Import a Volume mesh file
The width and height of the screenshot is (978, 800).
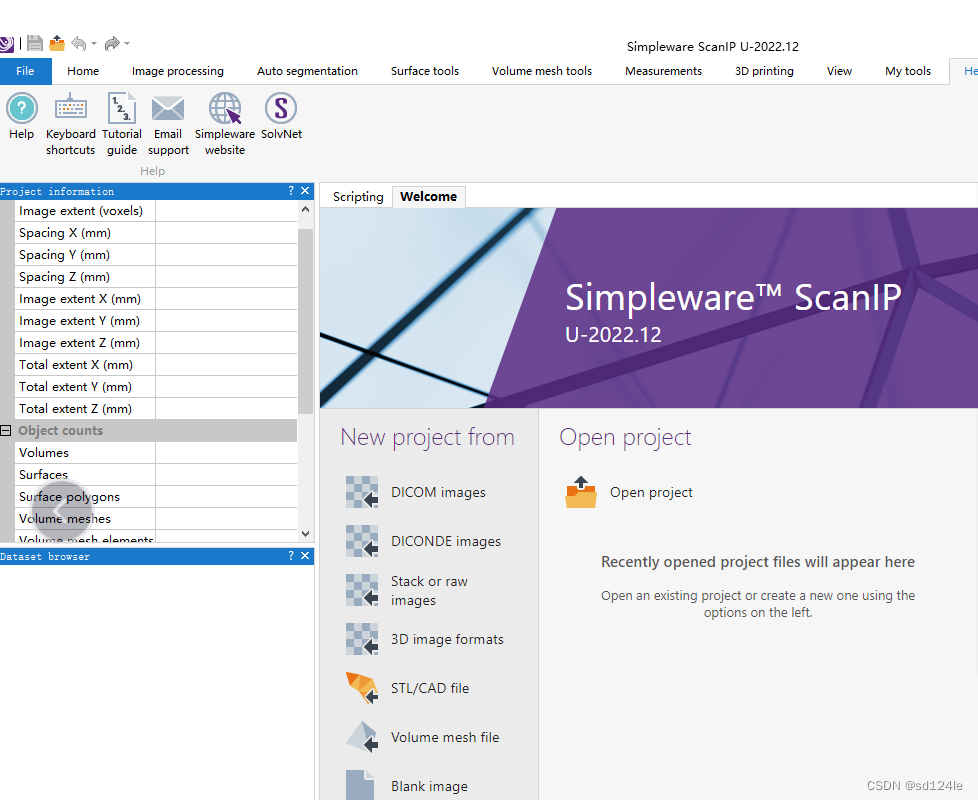[x=445, y=737]
